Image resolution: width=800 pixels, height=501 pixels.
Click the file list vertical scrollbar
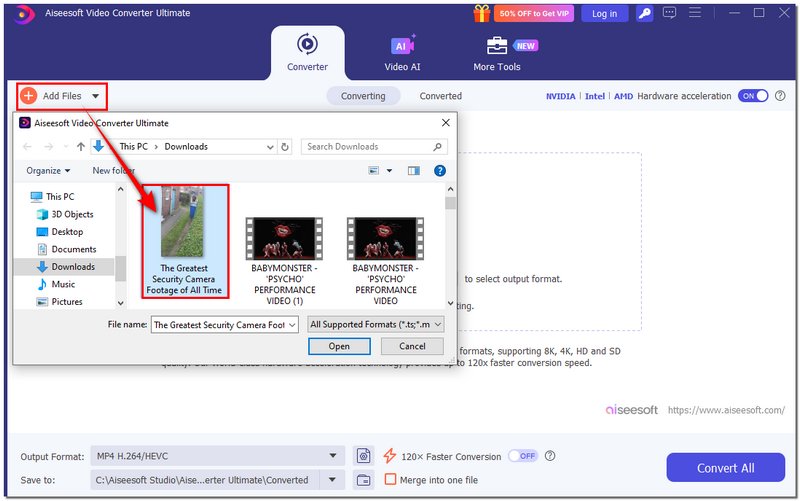[x=450, y=250]
